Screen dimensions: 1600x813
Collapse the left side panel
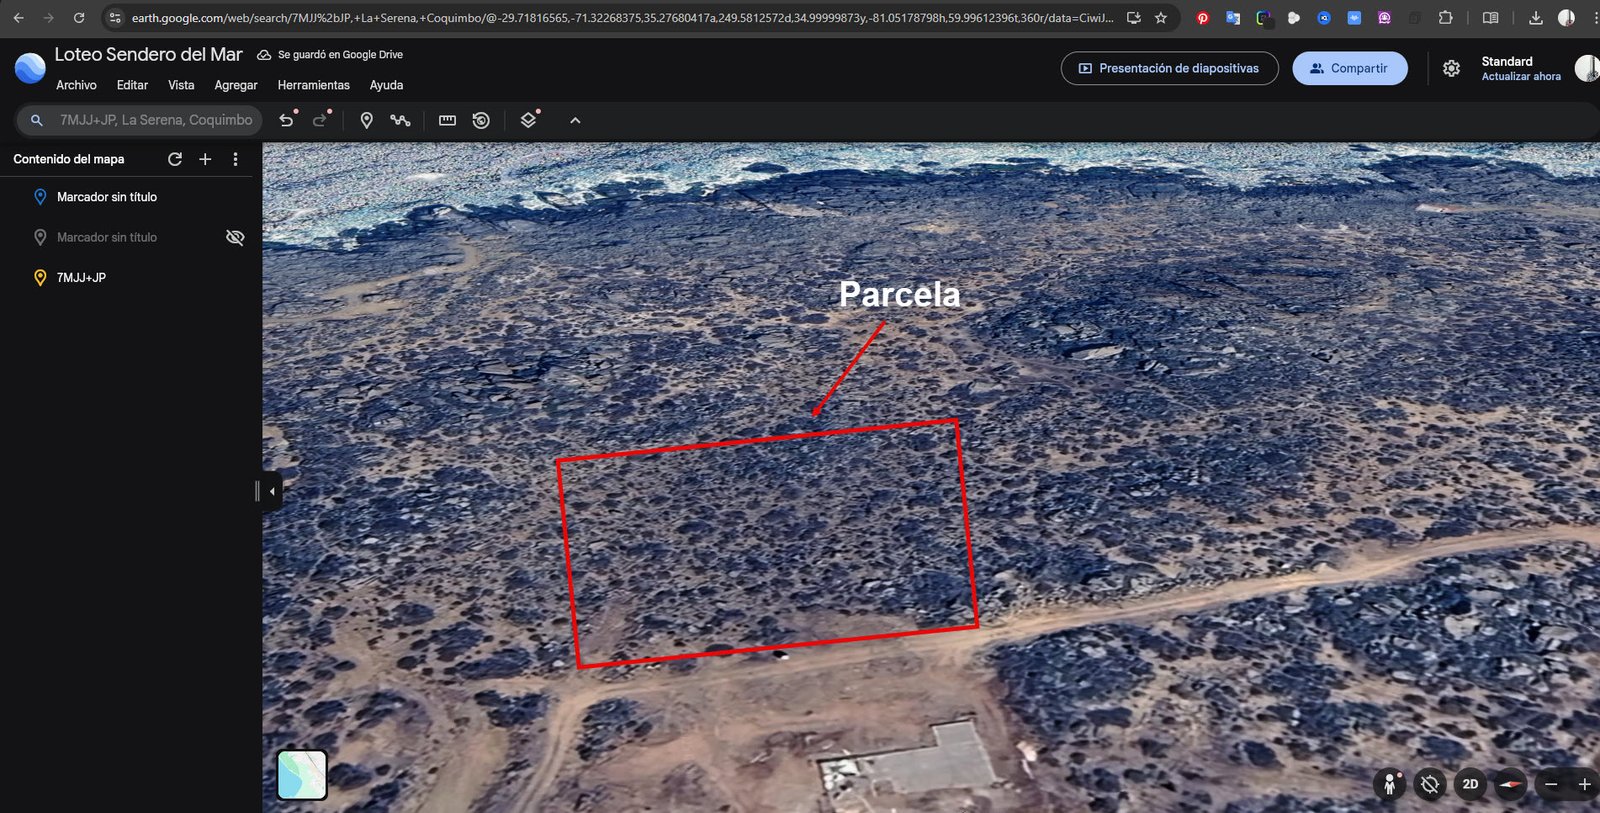[272, 491]
